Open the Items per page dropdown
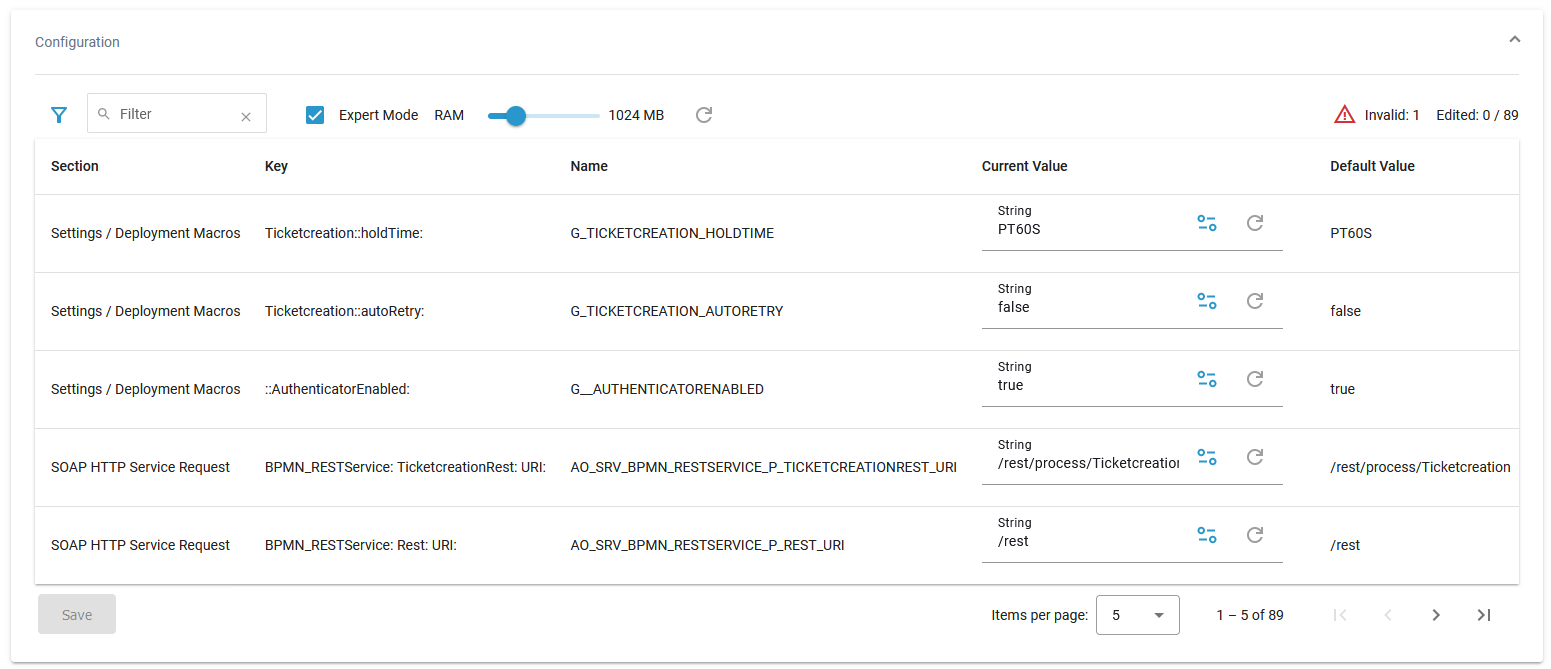 point(1137,614)
